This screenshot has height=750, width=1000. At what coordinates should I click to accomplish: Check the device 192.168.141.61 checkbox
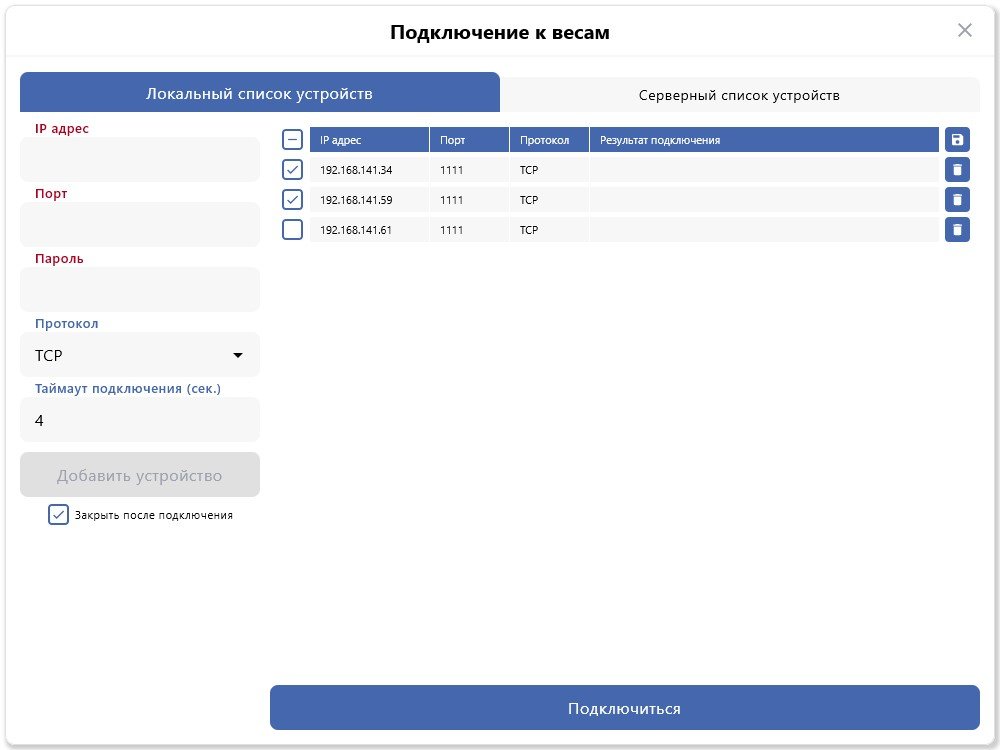pyautogui.click(x=292, y=230)
